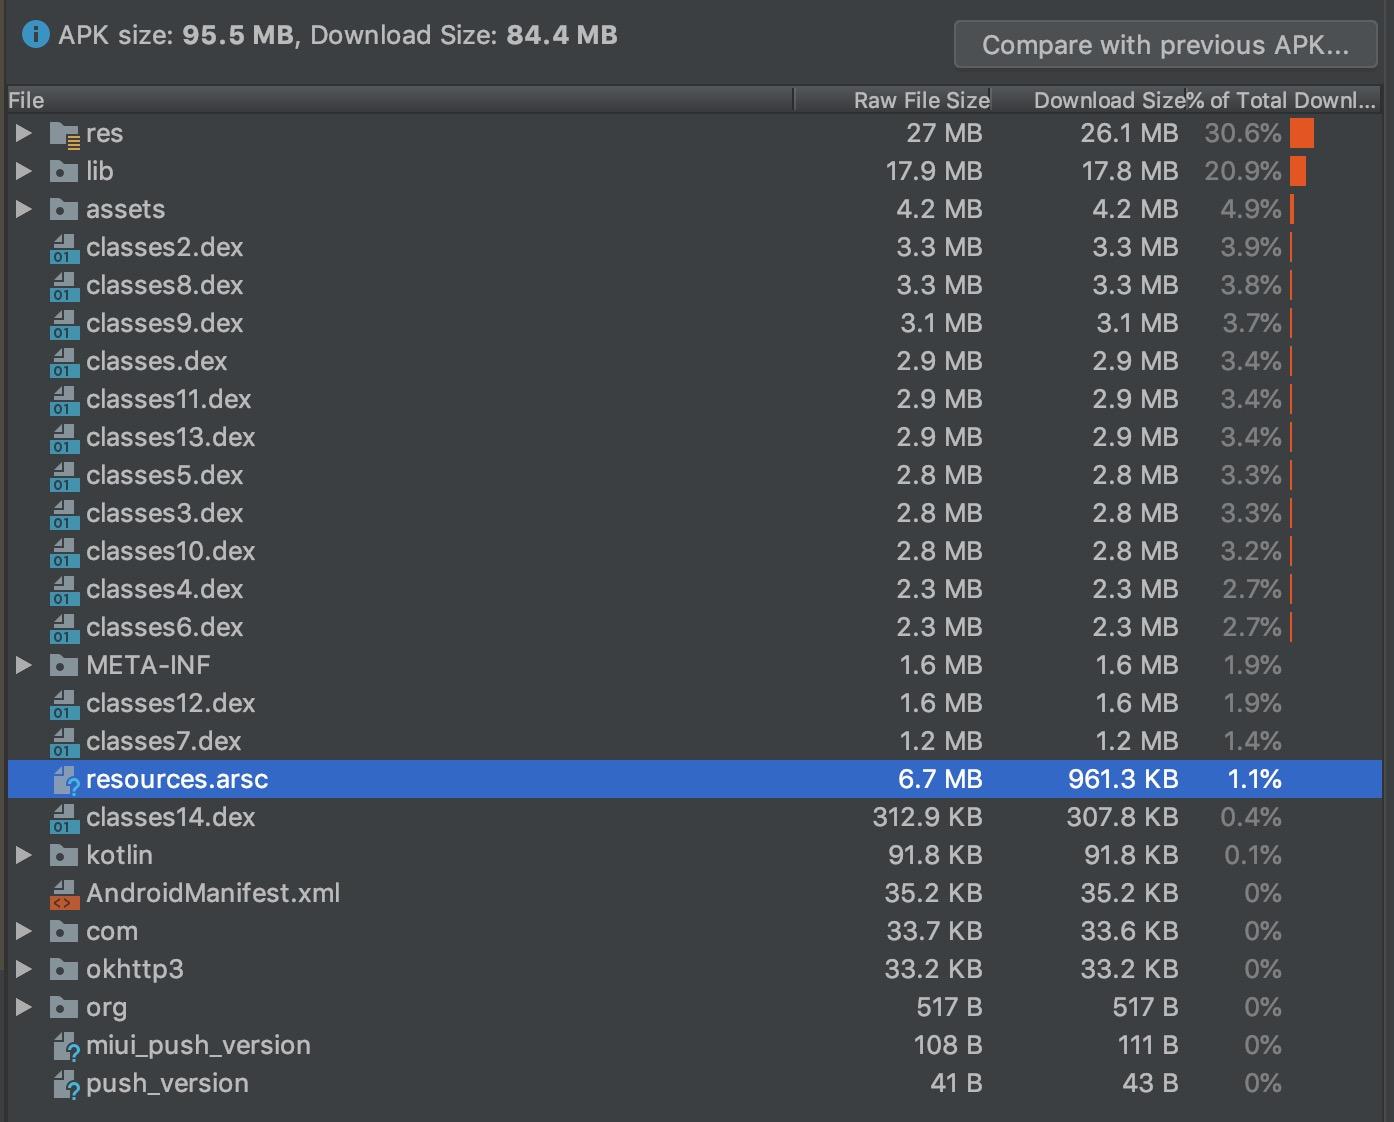Click the res folder icon
1394x1122 pixels.
[64, 134]
